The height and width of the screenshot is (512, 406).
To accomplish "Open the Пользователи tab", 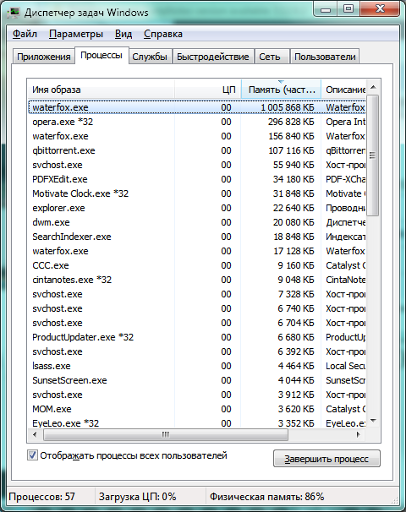I will [325, 57].
